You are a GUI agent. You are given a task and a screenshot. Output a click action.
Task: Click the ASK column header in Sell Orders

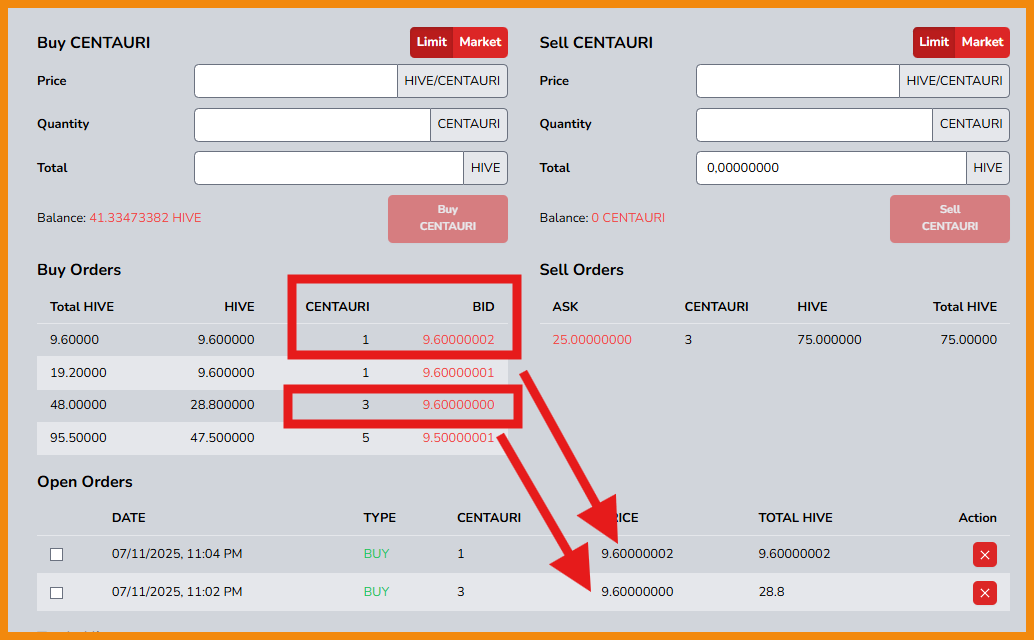[x=565, y=307]
